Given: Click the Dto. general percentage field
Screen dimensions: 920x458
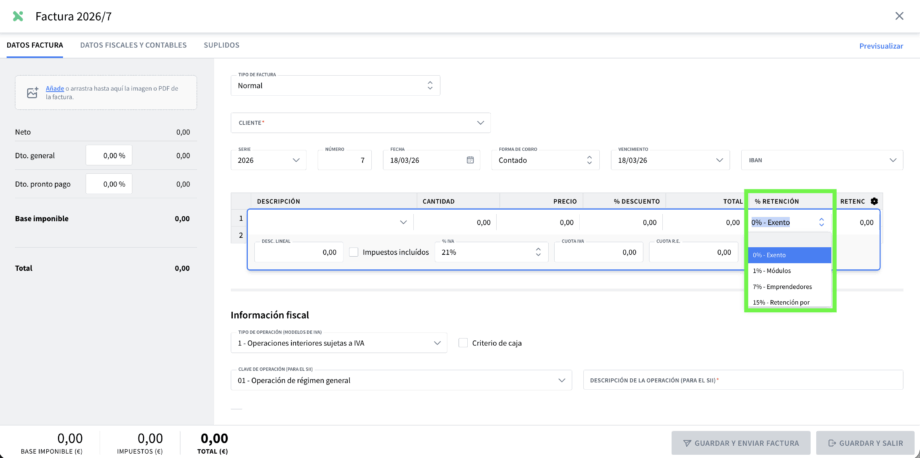Looking at the screenshot, I should click(x=108, y=155).
